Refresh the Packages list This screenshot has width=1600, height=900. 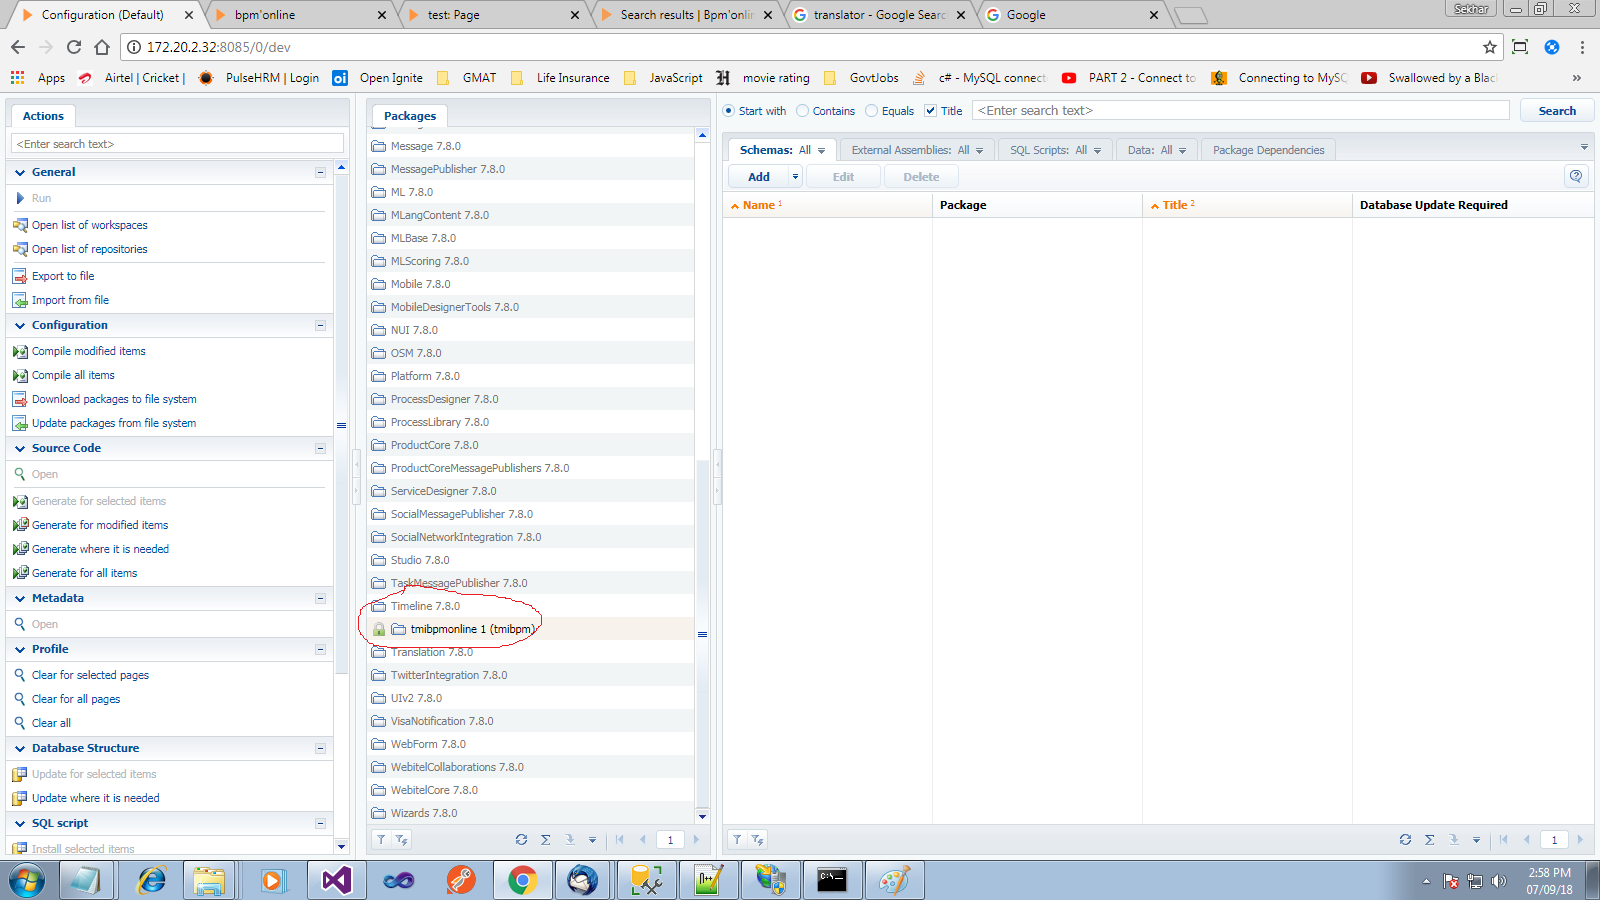pyautogui.click(x=521, y=840)
